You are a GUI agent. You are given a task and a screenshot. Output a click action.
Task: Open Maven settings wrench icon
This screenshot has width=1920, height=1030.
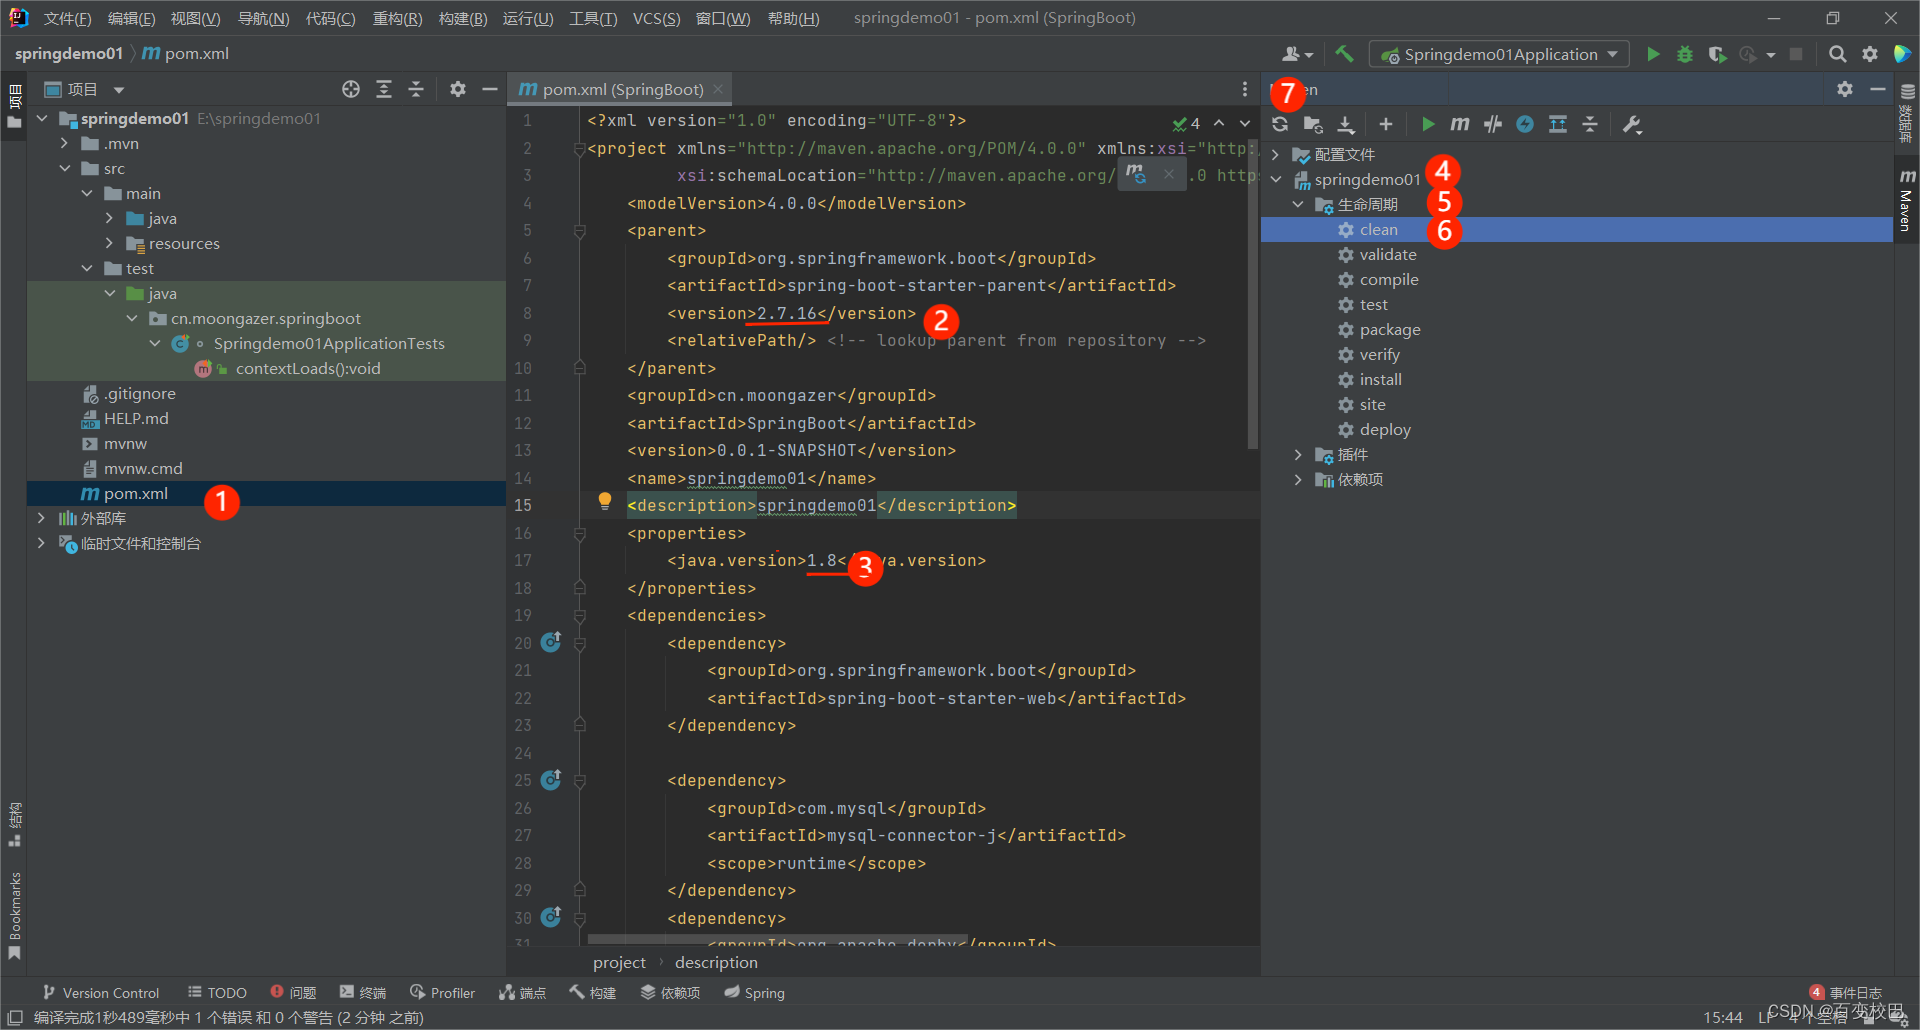pos(1632,124)
